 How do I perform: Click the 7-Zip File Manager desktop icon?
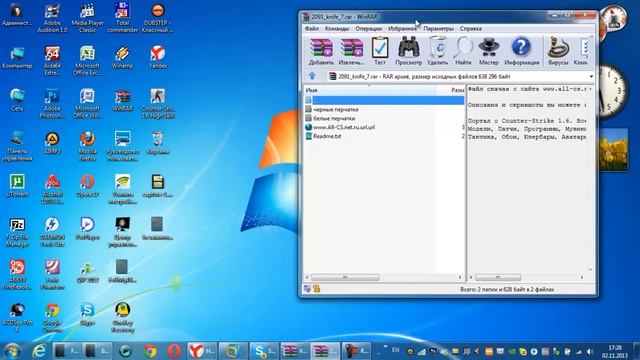pos(17,232)
